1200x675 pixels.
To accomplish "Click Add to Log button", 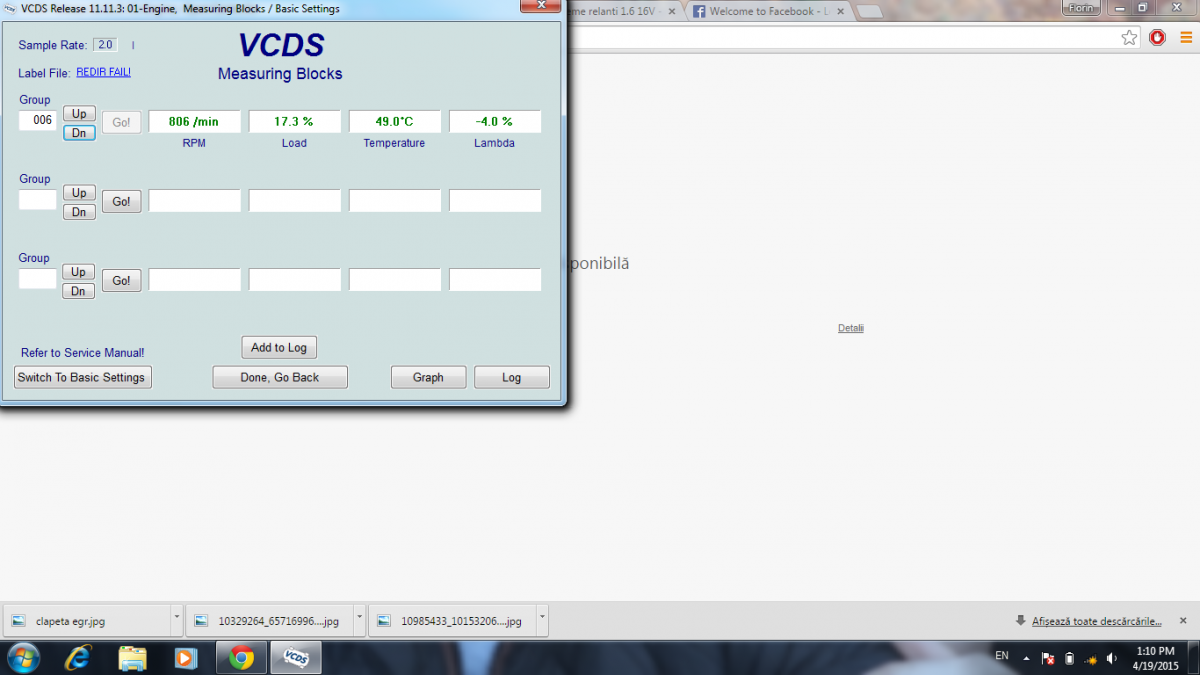I will point(279,348).
